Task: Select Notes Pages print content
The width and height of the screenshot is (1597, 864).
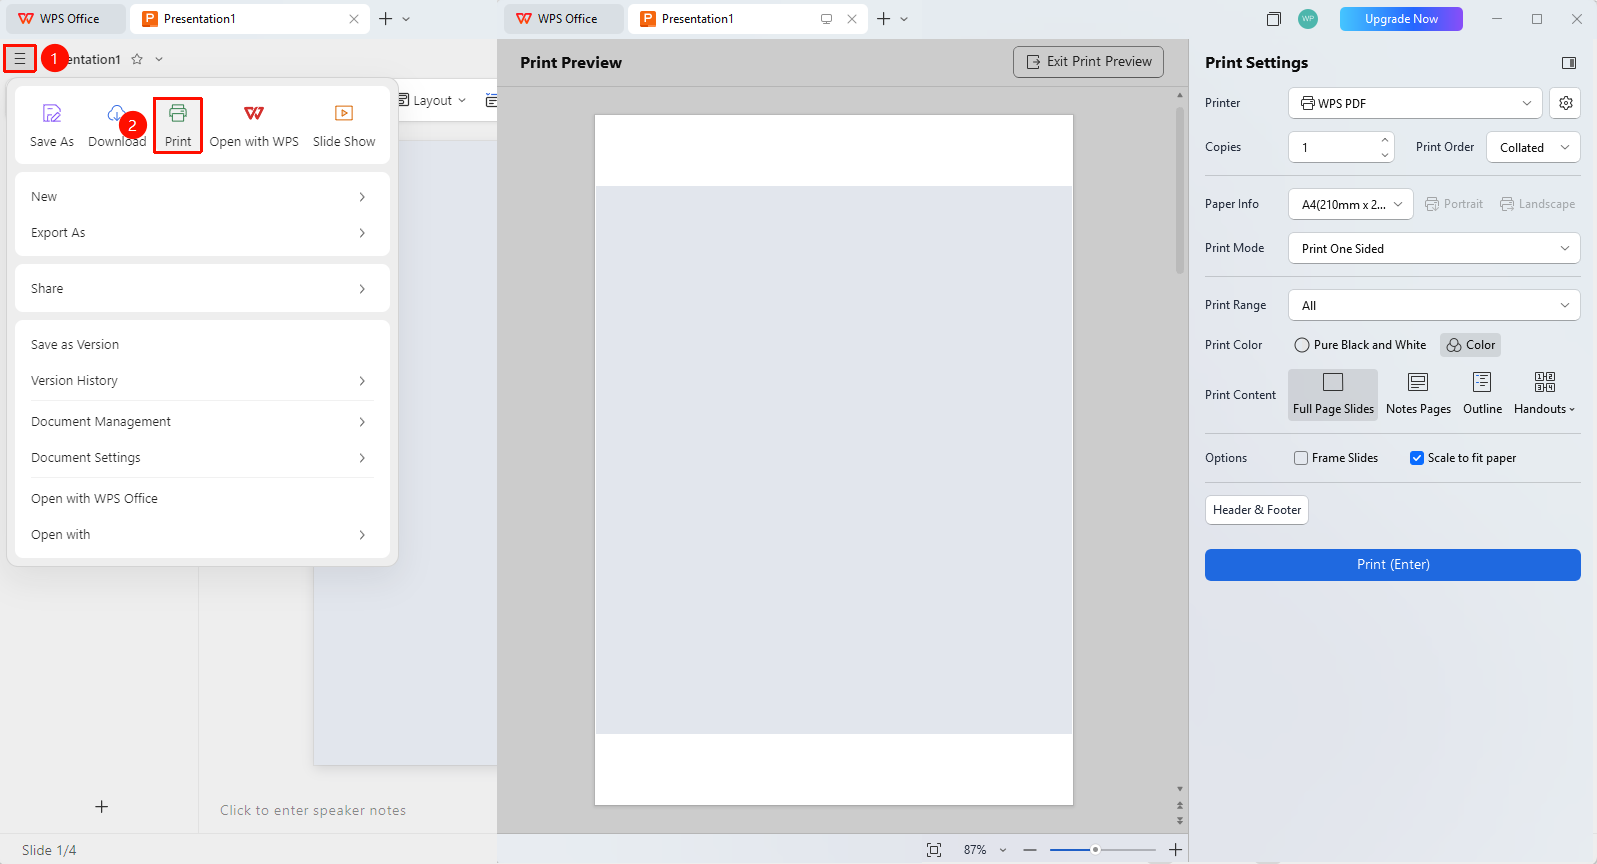Action: click(x=1418, y=394)
